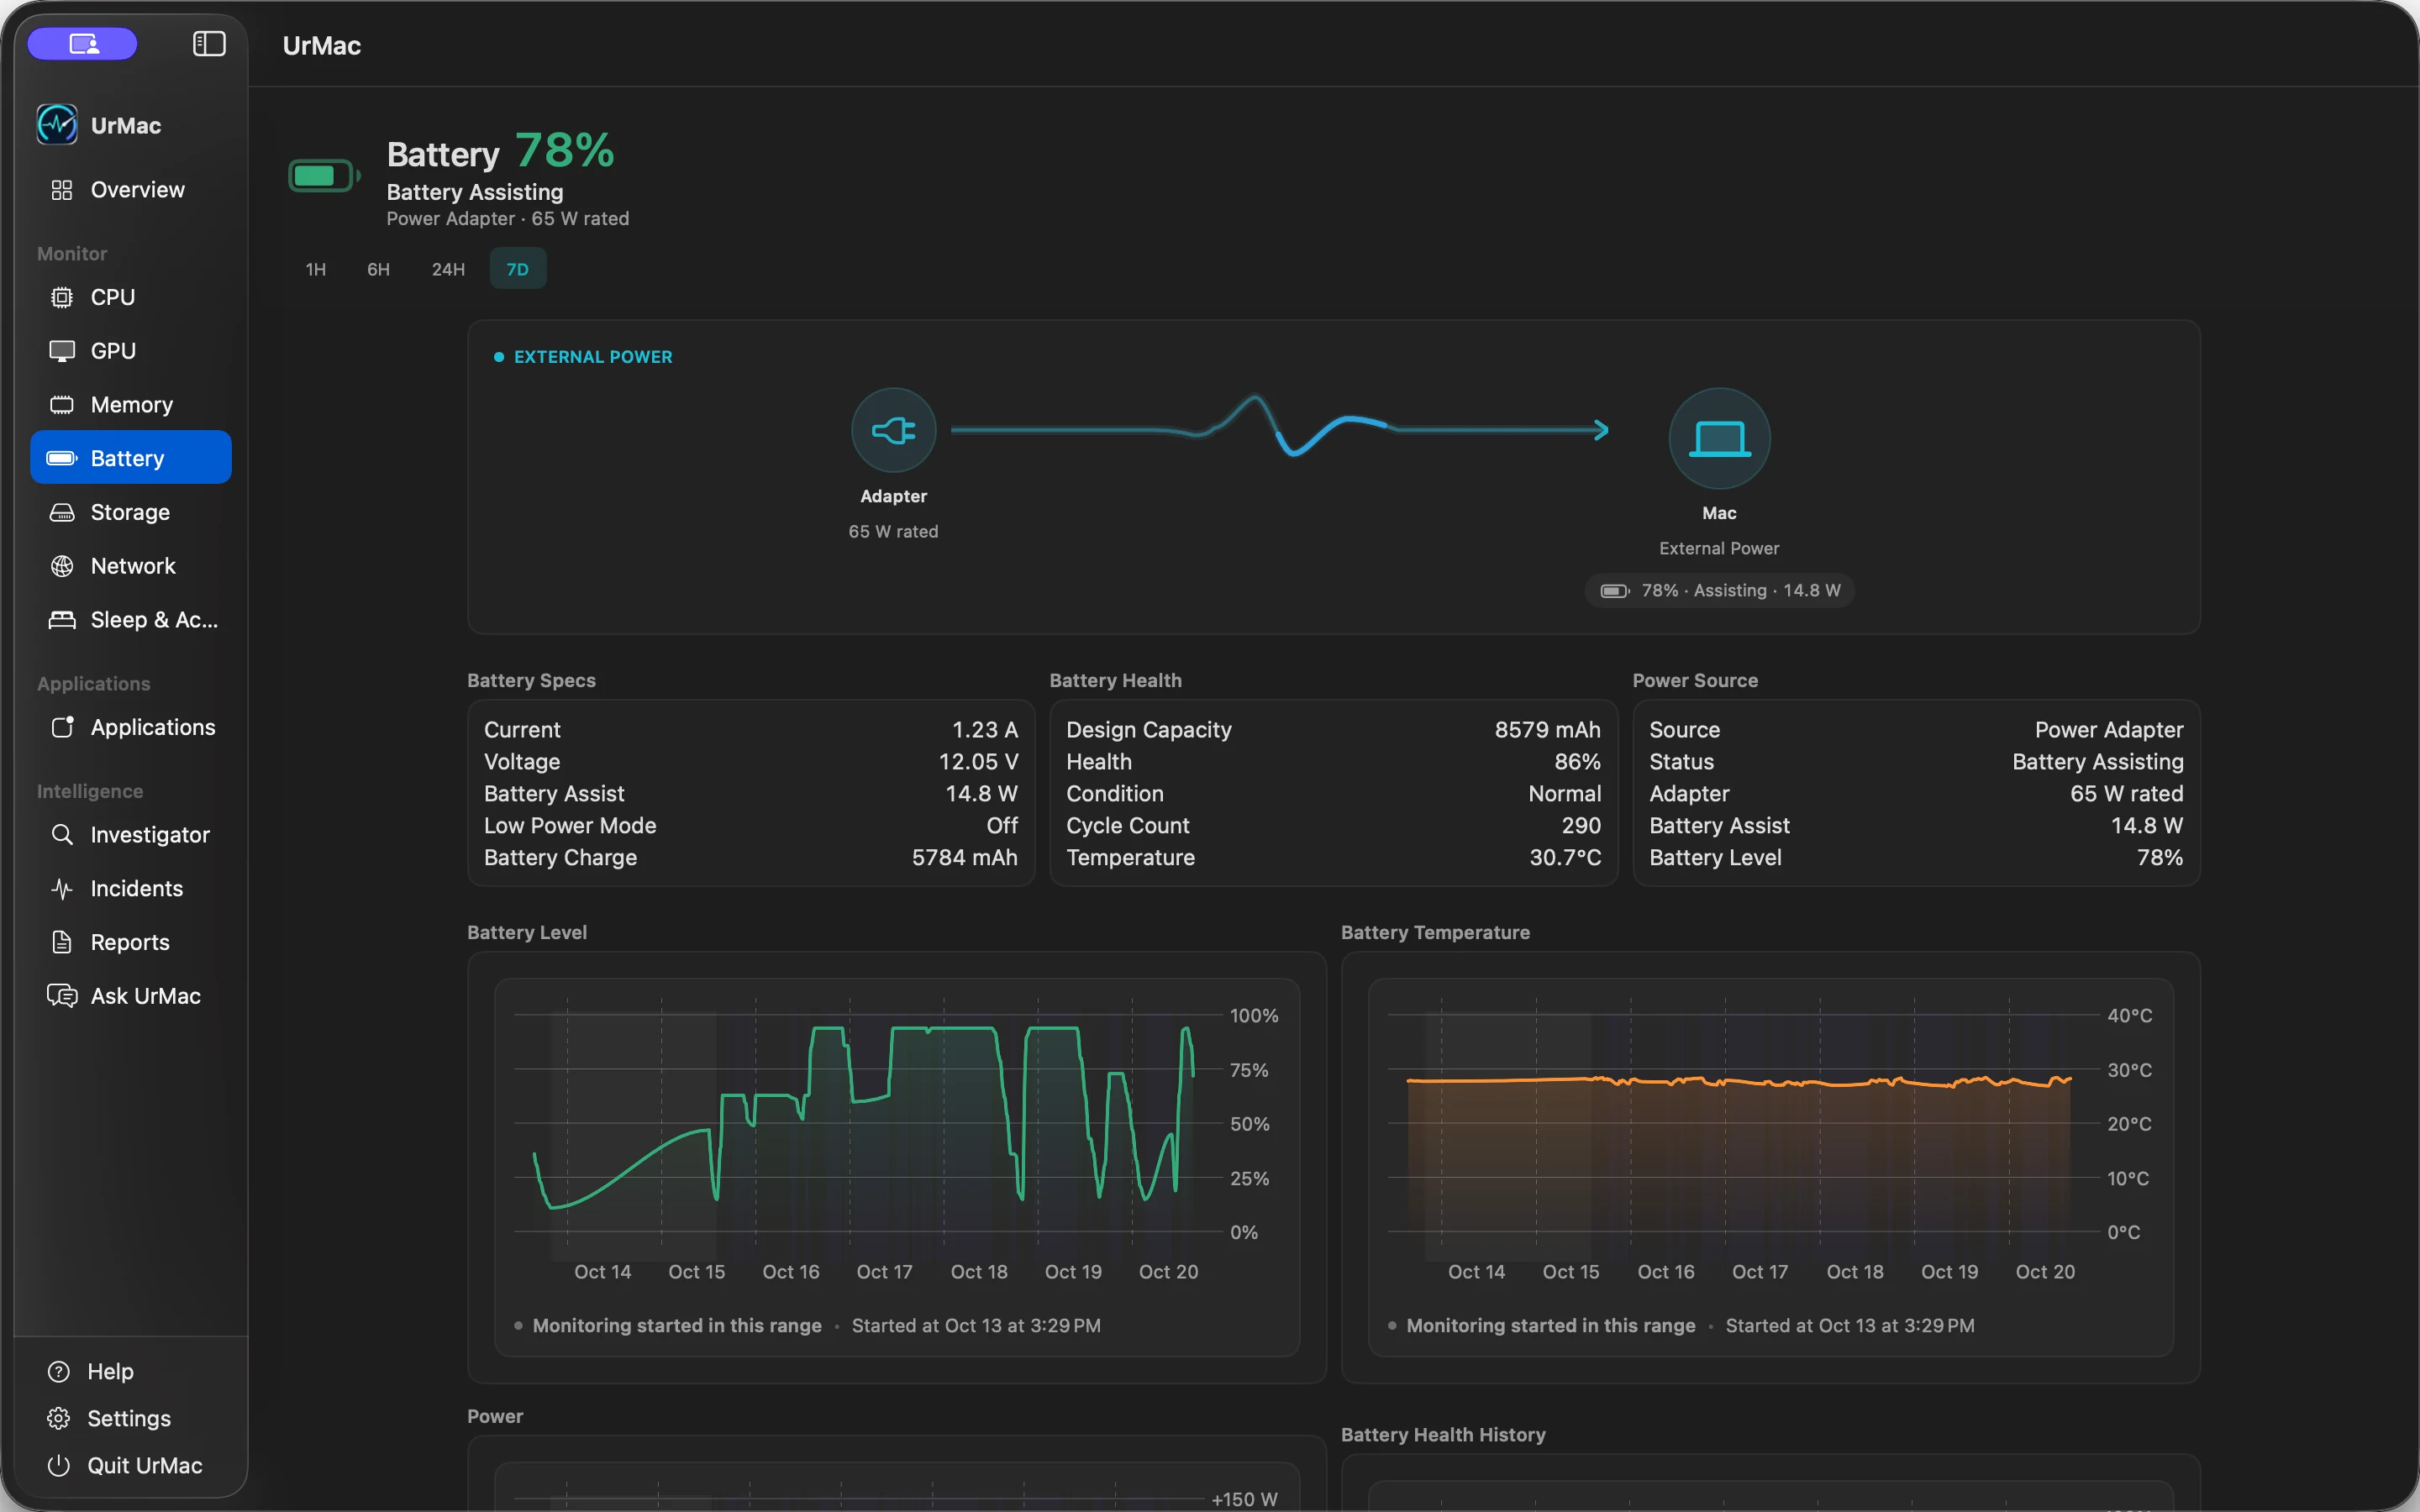Image resolution: width=2420 pixels, height=1512 pixels.
Task: Click the Temperature 30.7°C value
Action: click(x=1565, y=858)
